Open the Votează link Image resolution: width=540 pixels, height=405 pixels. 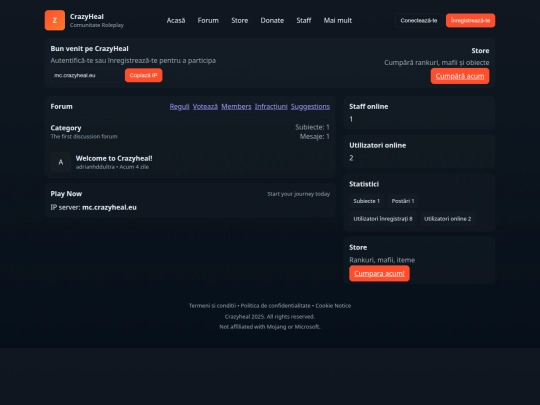point(205,106)
